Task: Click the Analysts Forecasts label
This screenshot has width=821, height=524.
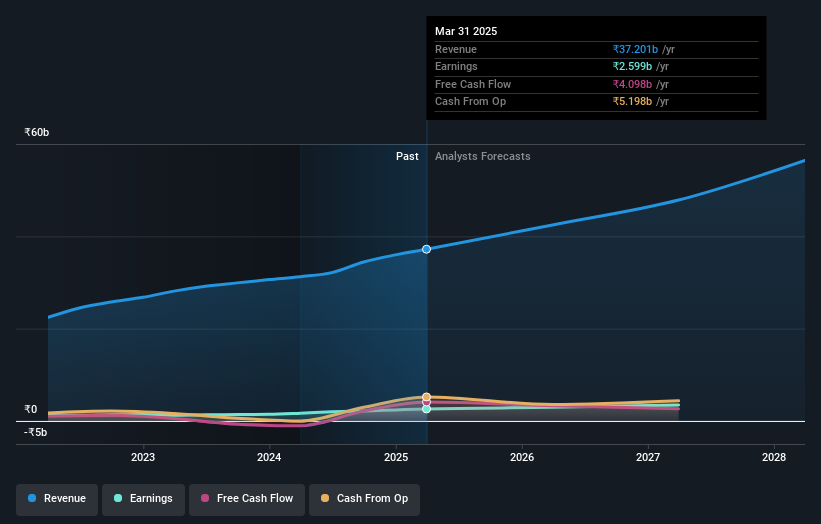Action: (x=483, y=157)
